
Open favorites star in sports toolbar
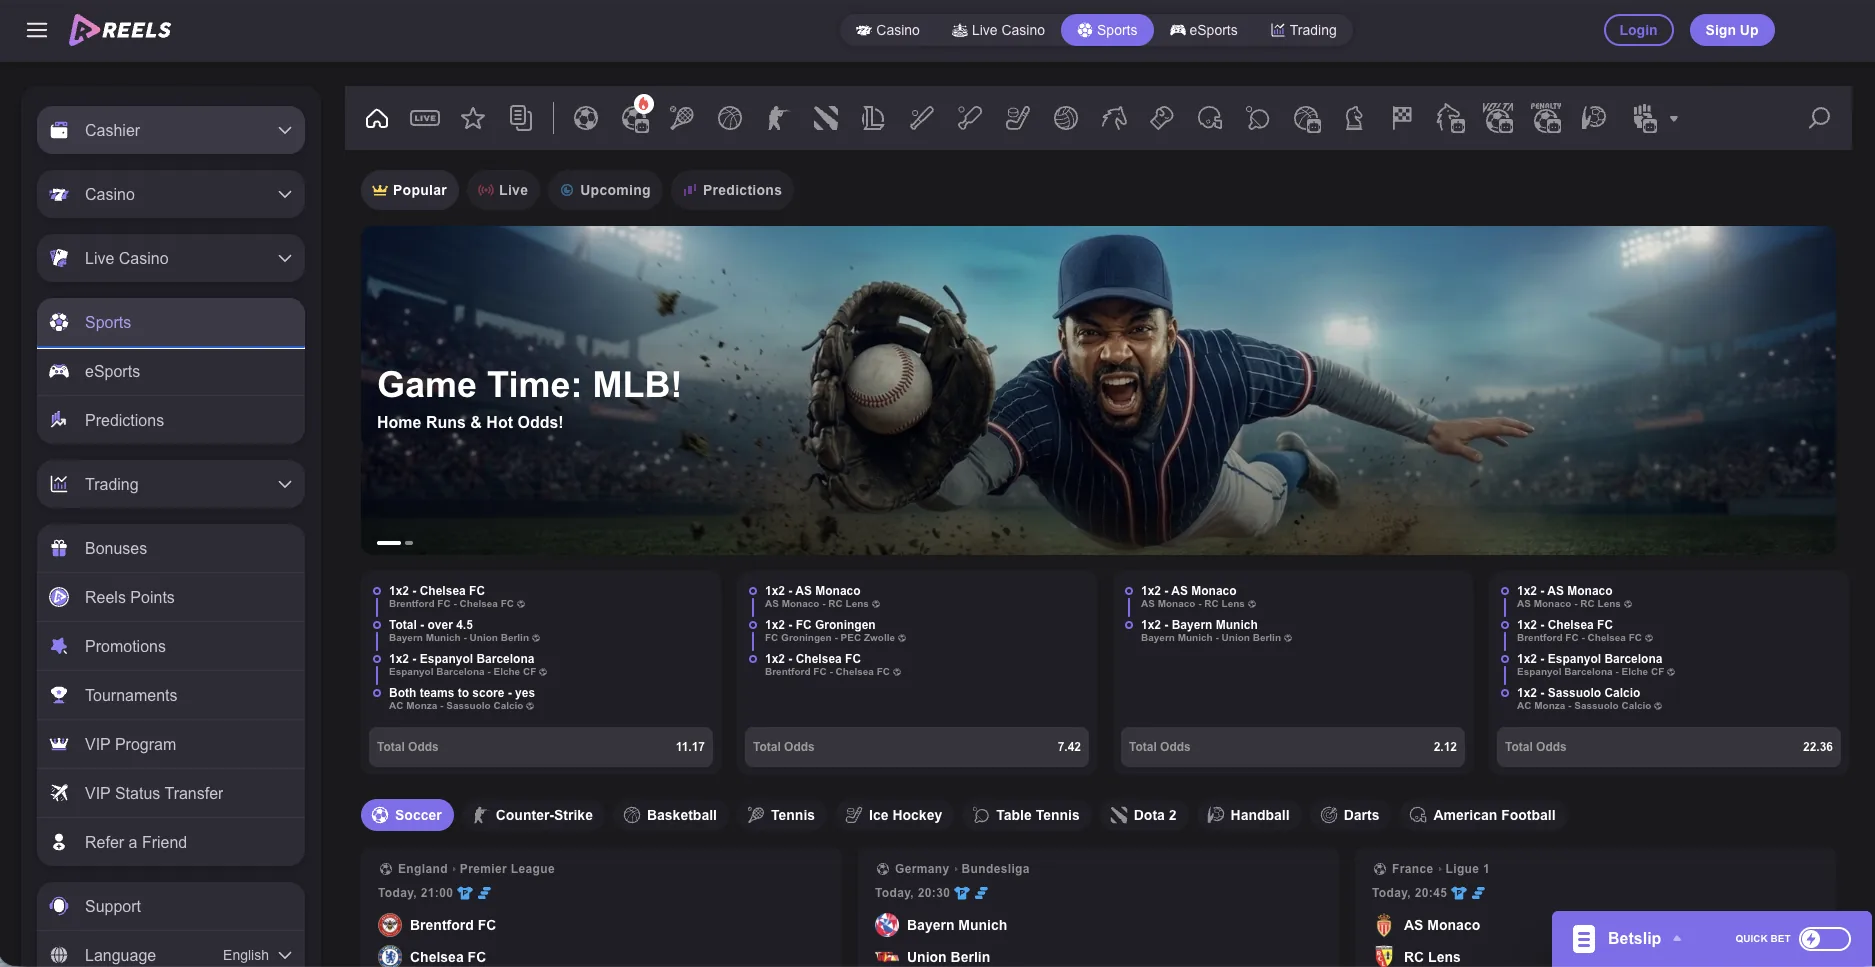(473, 118)
